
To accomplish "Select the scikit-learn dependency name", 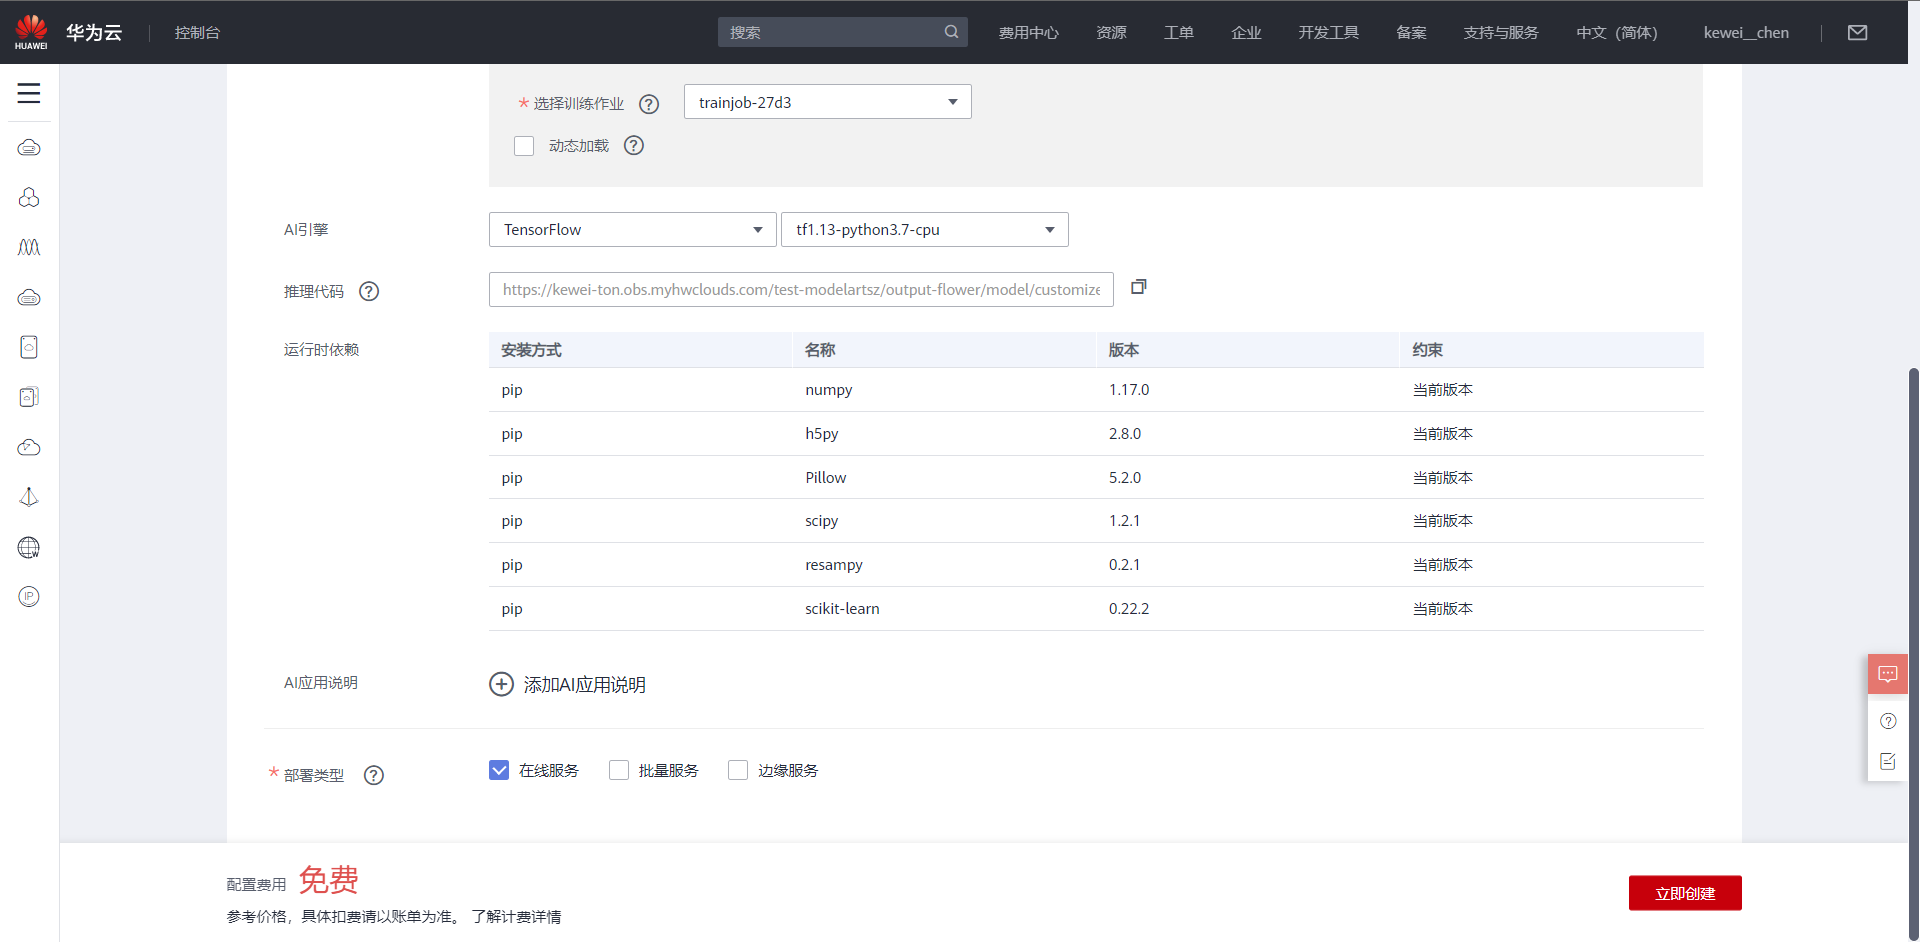I will tap(843, 608).
